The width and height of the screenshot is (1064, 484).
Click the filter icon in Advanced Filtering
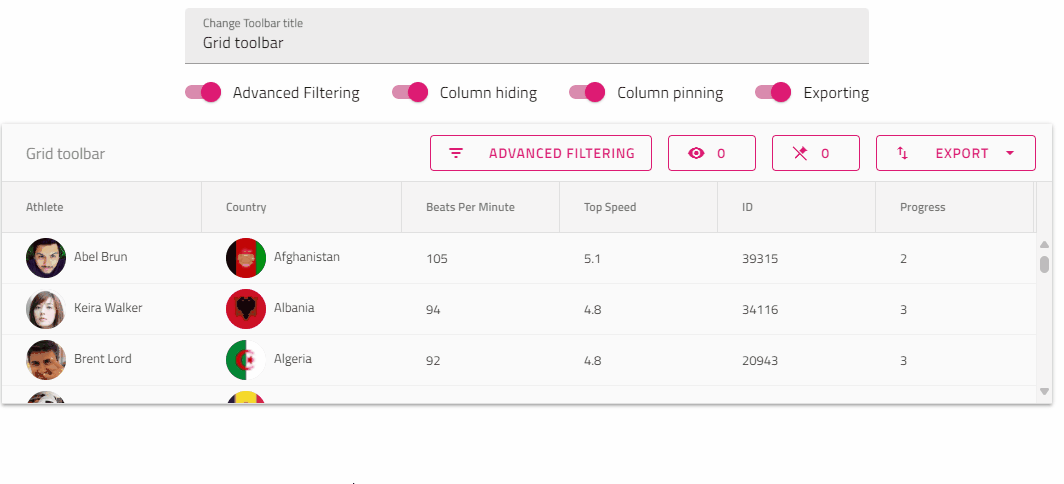coord(456,153)
